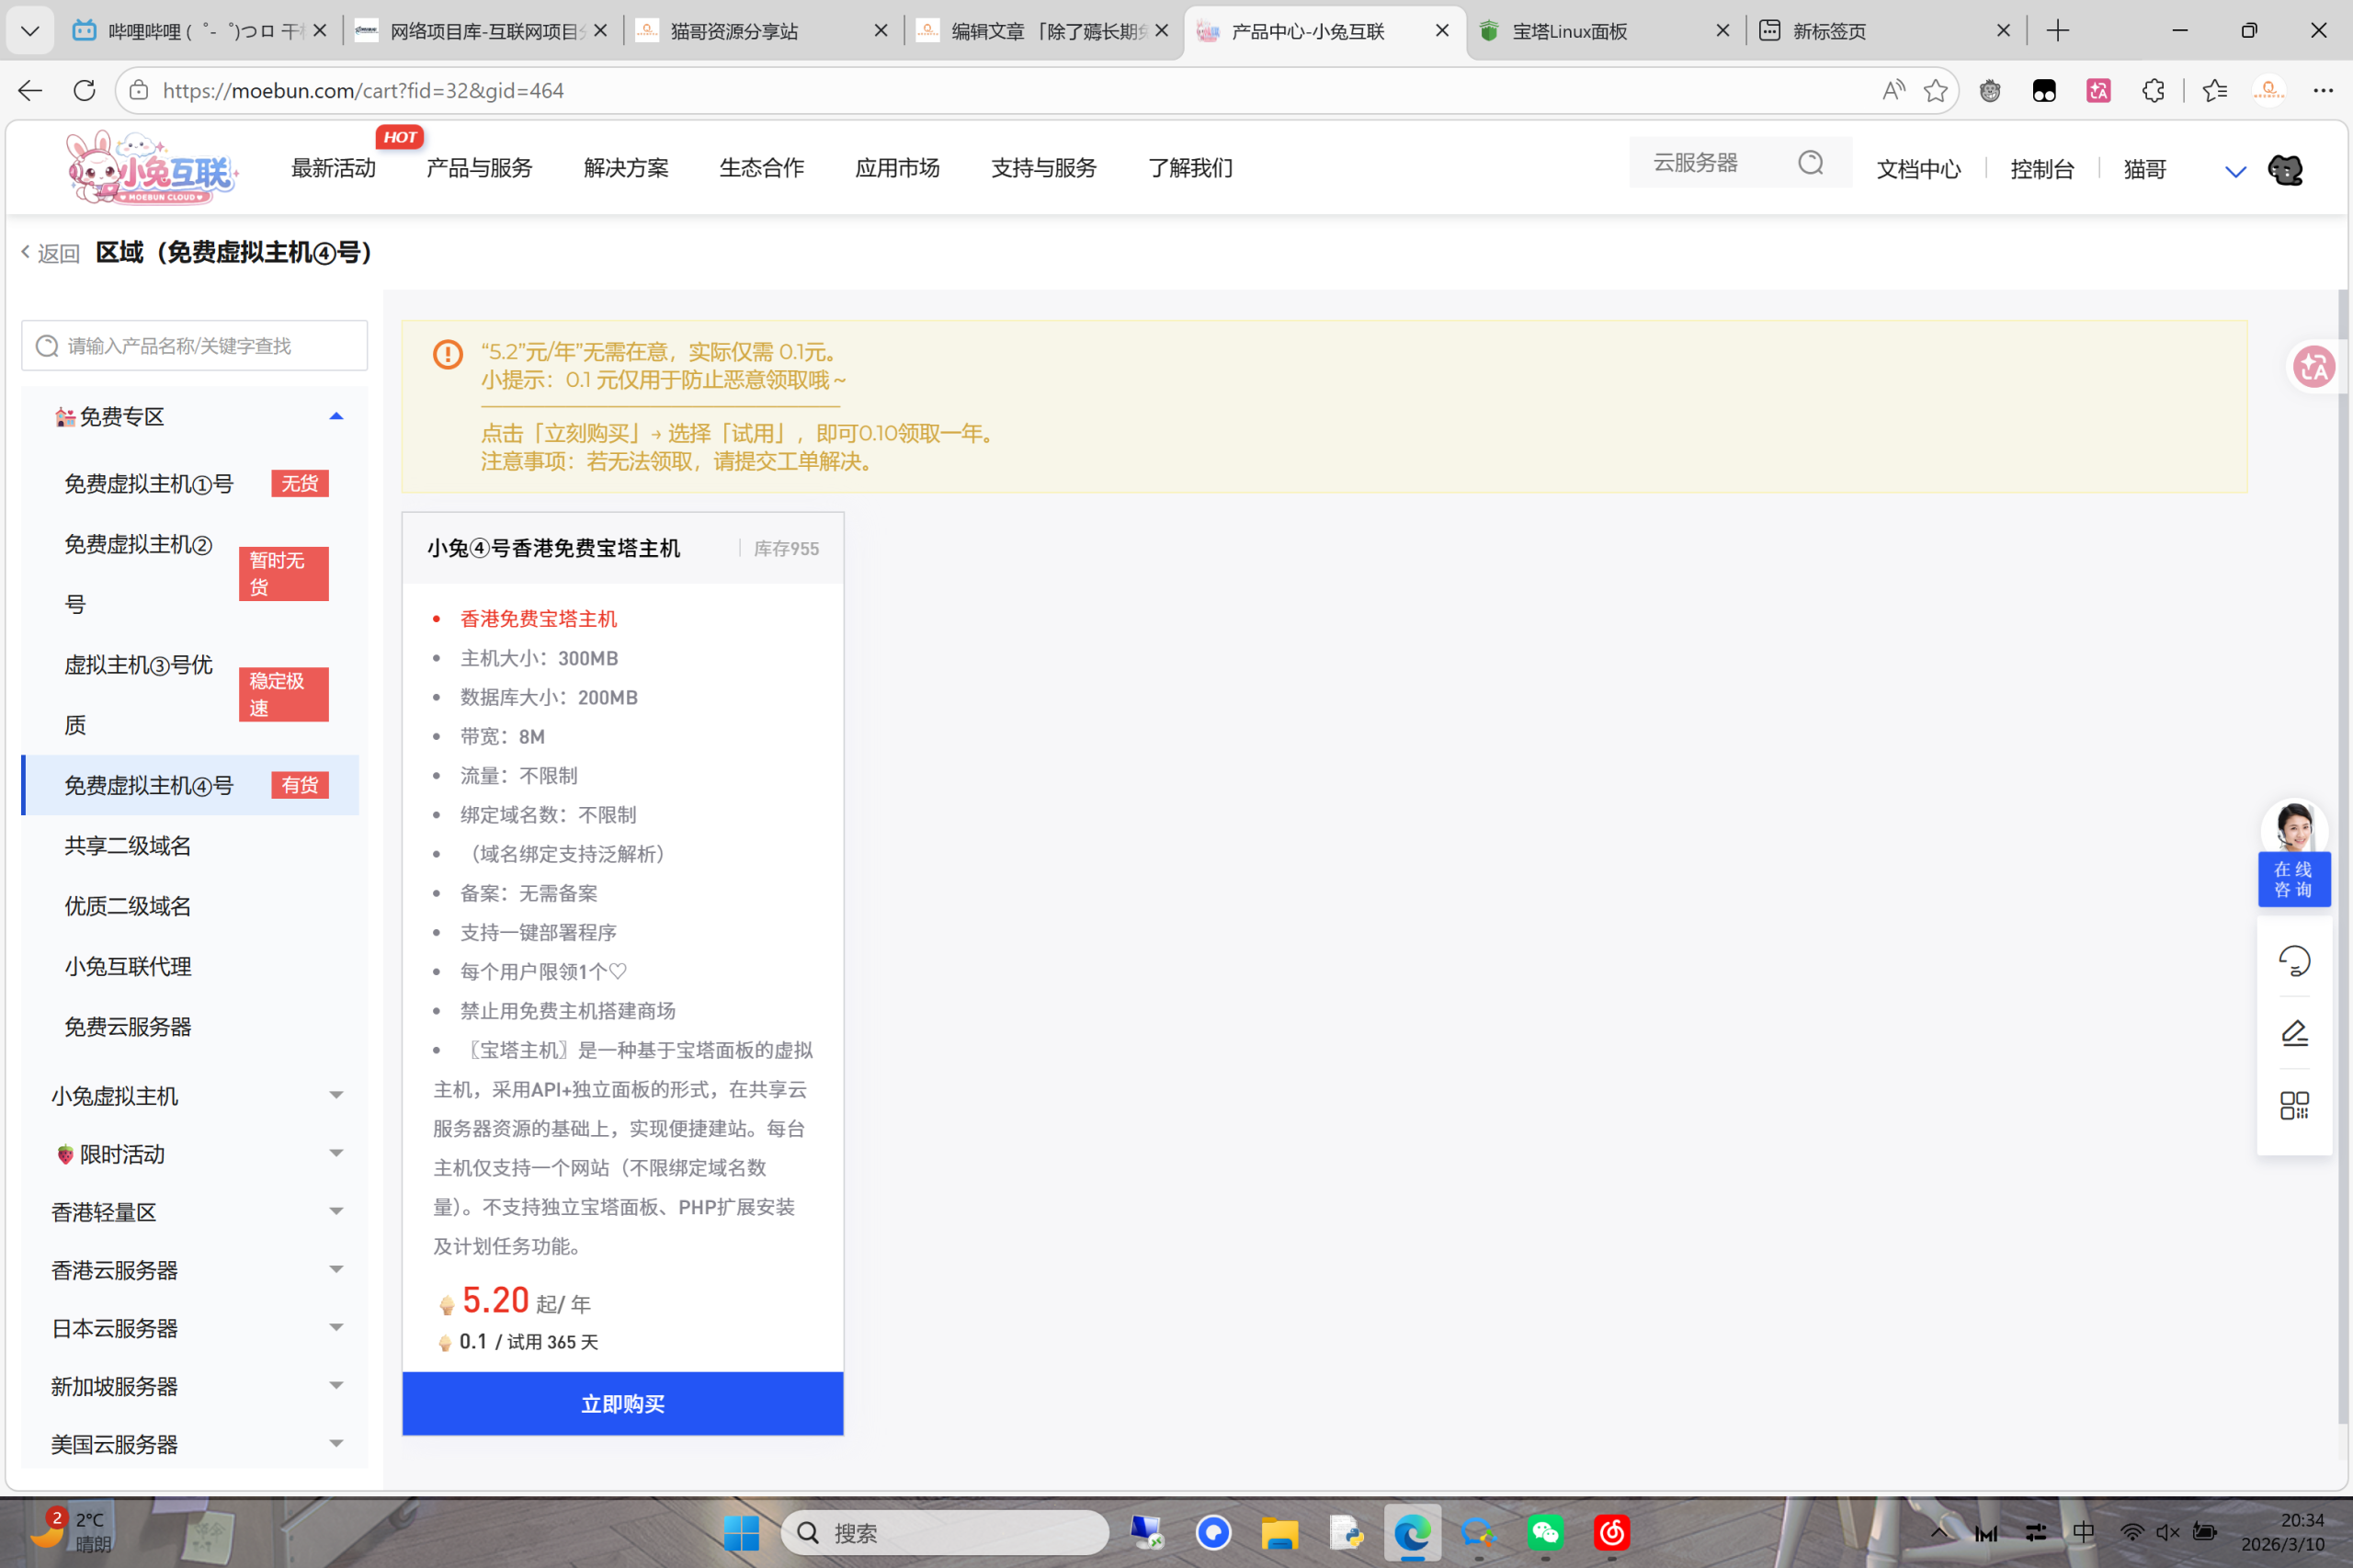This screenshot has width=2353, height=1568.
Task: Click the feedback edit pencil icon
Action: (2294, 1033)
